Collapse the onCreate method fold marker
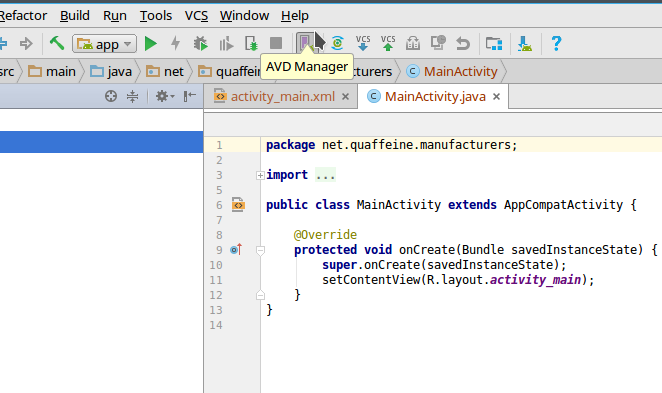Image resolution: width=662 pixels, height=393 pixels. coord(260,250)
